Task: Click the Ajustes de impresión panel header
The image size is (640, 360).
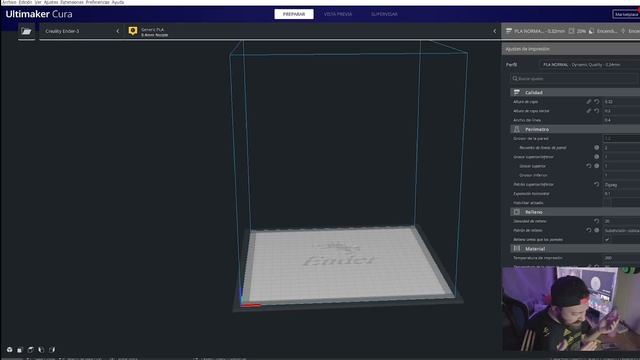Action: 571,49
